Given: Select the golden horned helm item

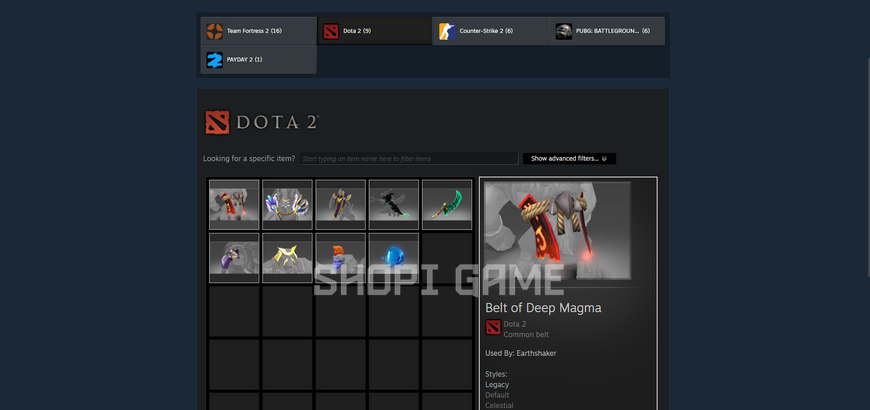Looking at the screenshot, I should pos(287,258).
